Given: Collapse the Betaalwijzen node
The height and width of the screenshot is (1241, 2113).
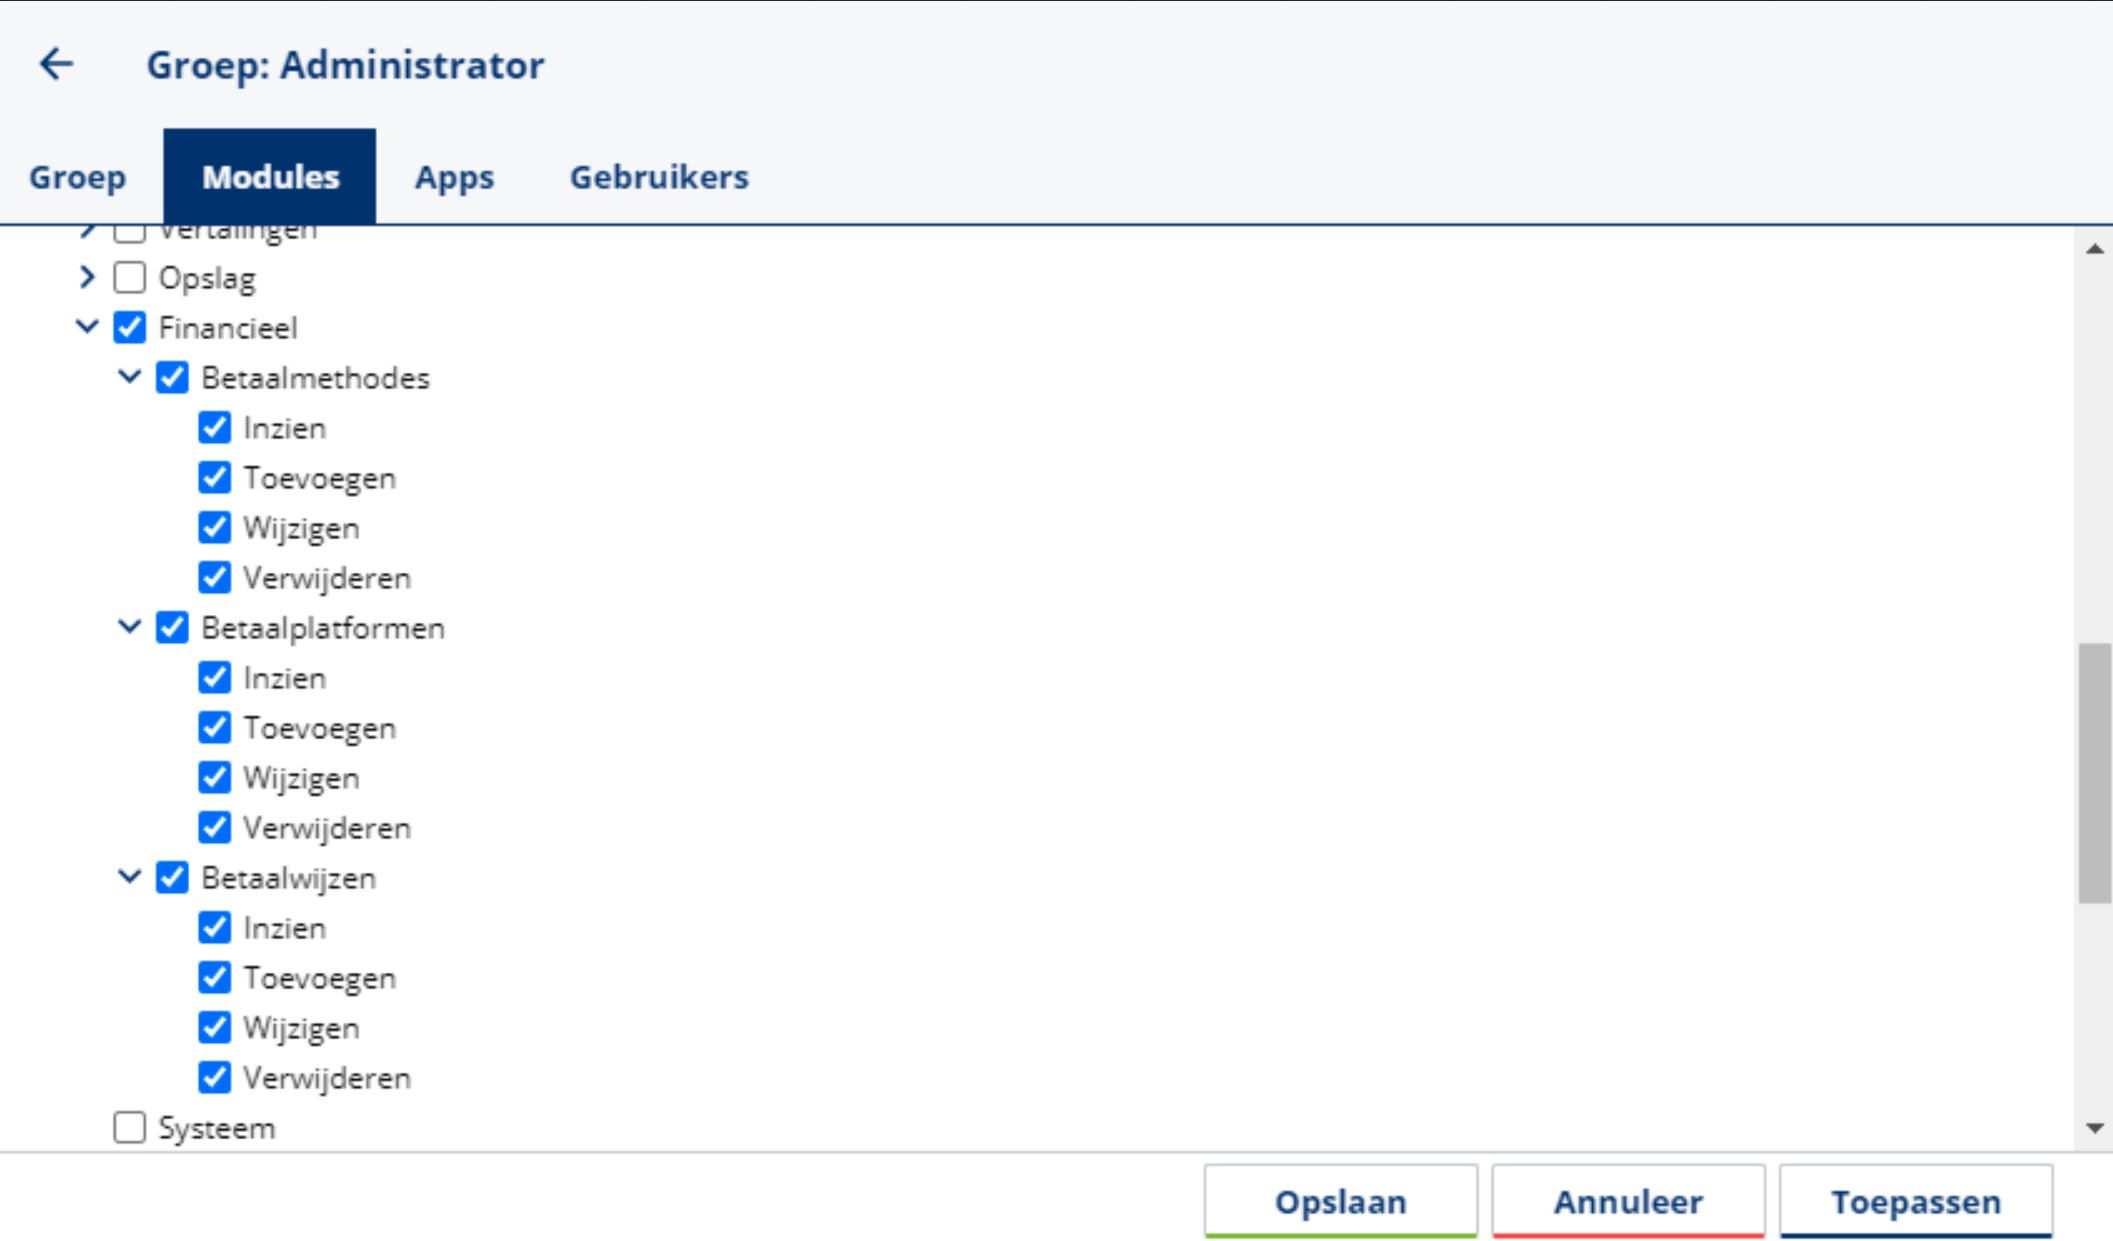Looking at the screenshot, I should (129, 877).
